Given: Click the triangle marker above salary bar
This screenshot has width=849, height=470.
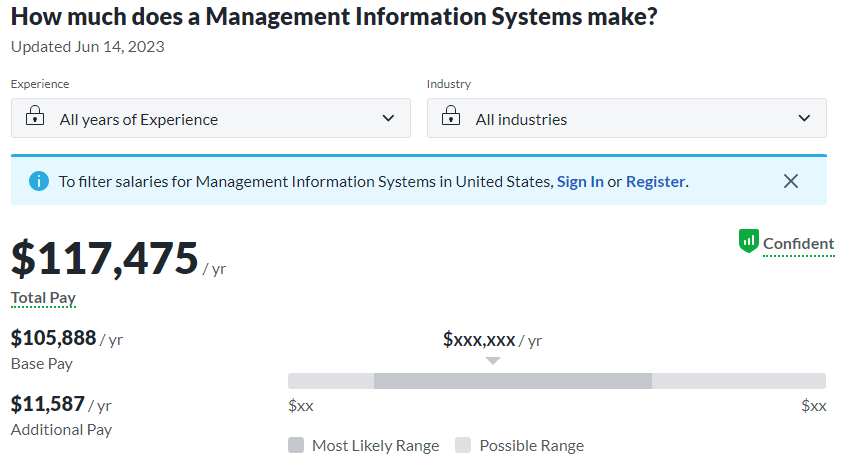Looking at the screenshot, I should tap(492, 360).
